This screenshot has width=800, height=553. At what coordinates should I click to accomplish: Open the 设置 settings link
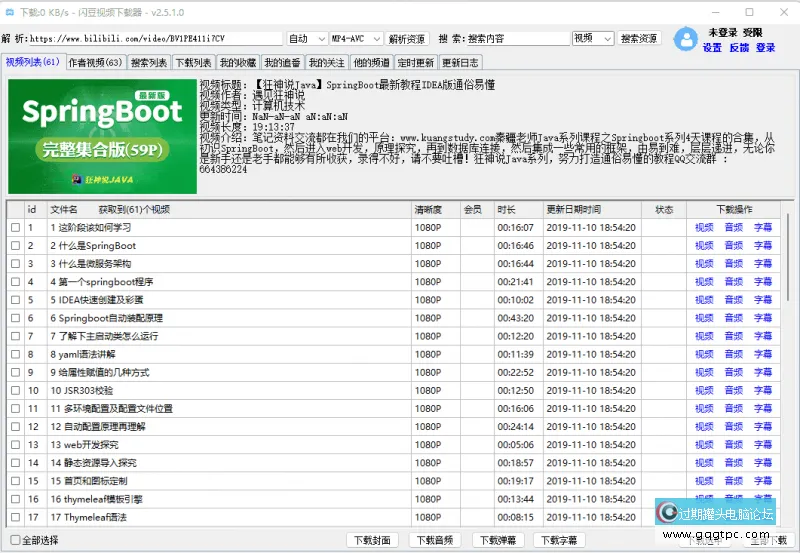point(712,47)
